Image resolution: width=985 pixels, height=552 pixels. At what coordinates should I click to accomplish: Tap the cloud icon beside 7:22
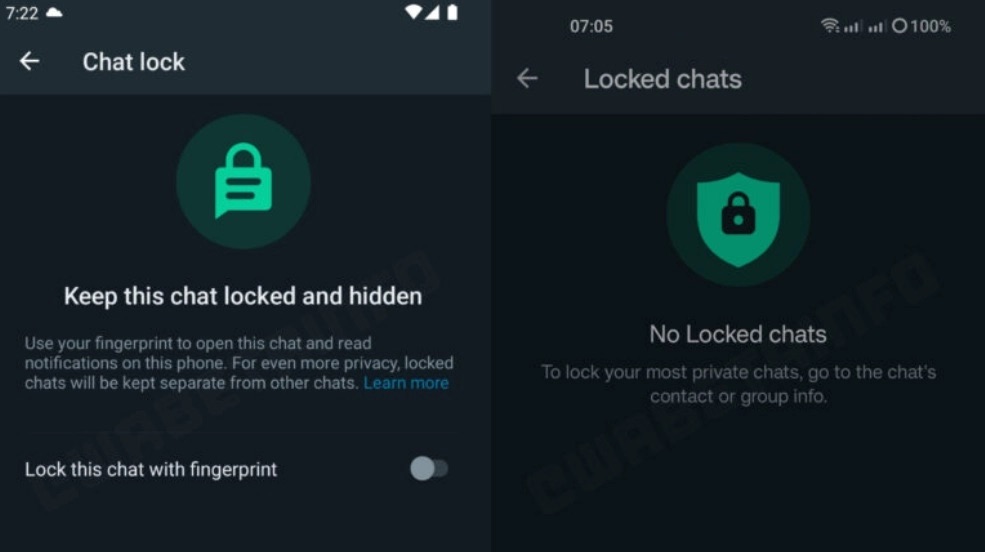(55, 13)
